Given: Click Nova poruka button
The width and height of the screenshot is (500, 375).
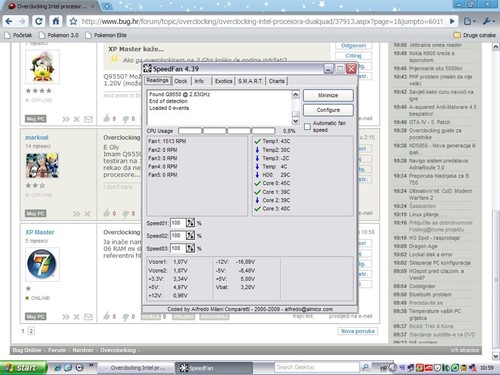Looking at the screenshot, I should [x=358, y=331].
